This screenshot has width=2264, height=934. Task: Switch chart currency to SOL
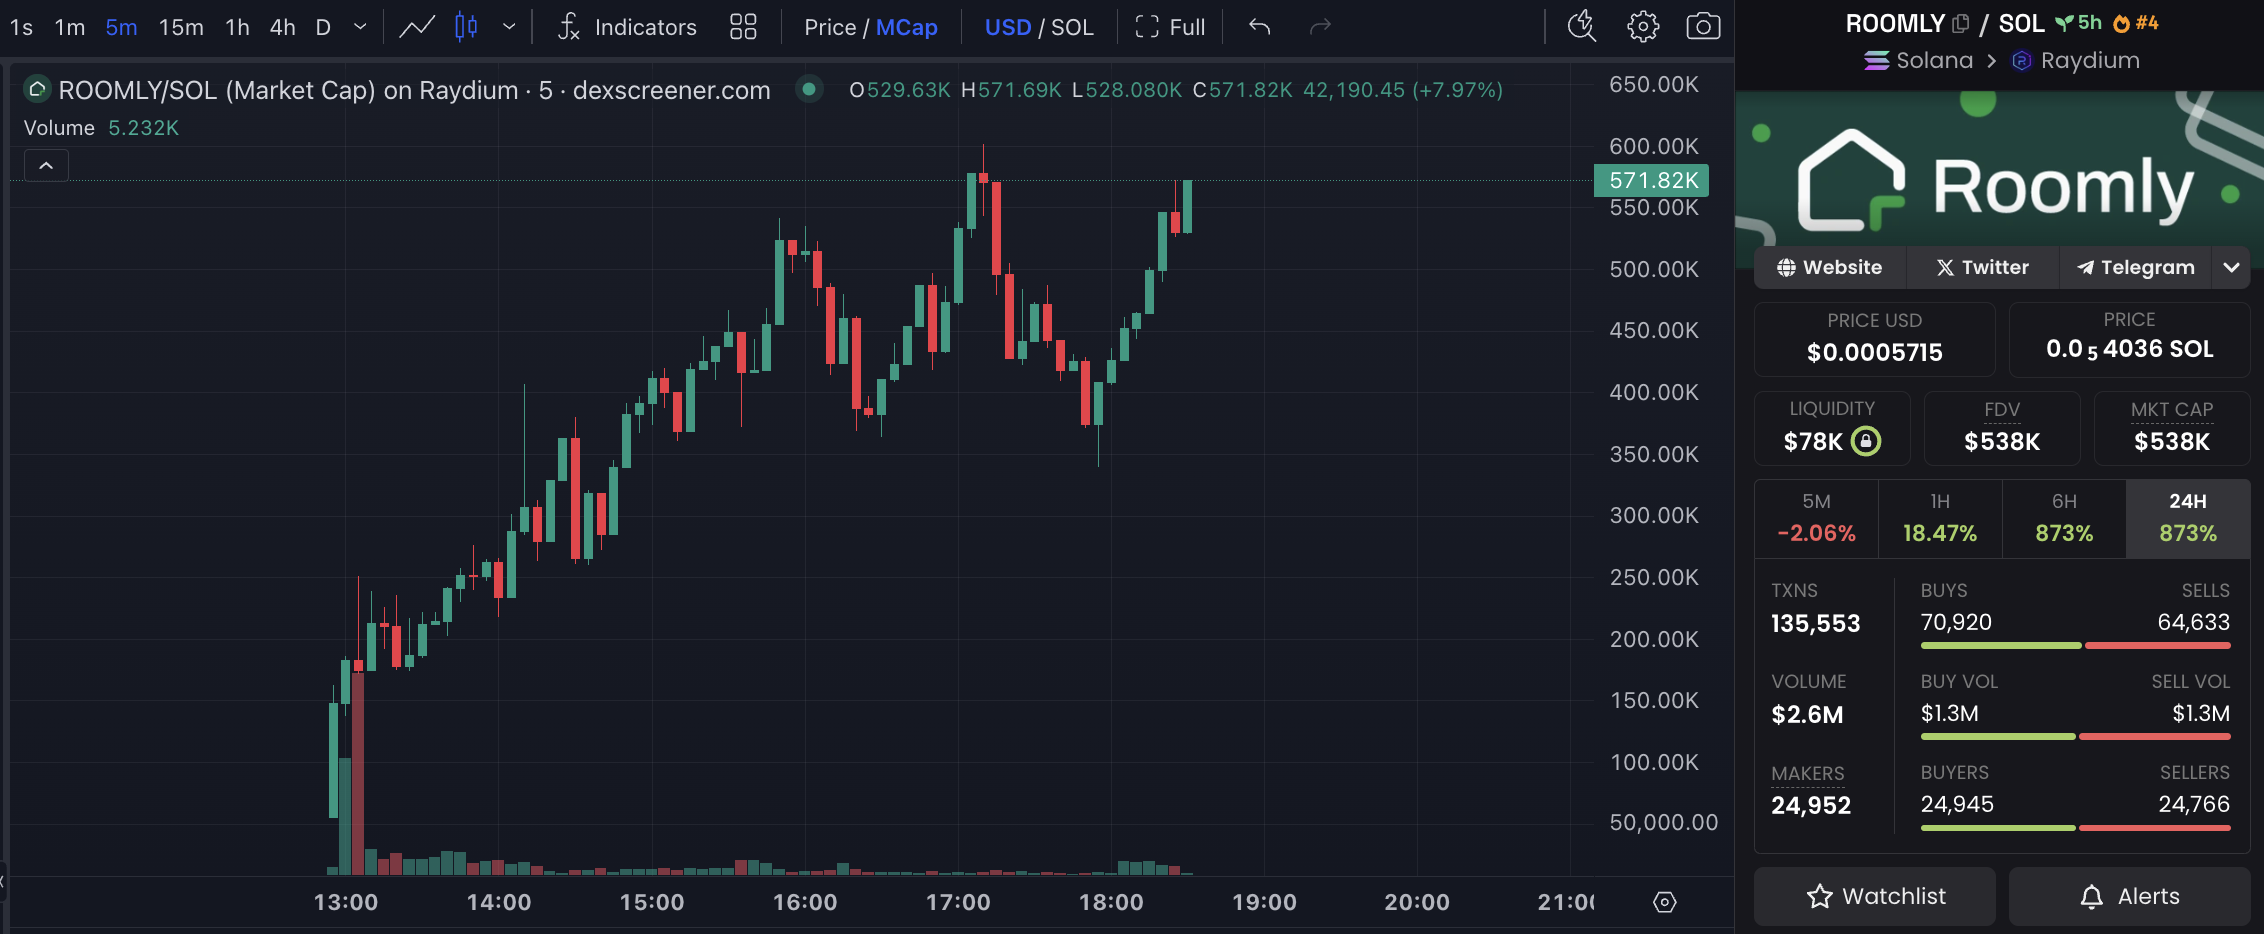pyautogui.click(x=1072, y=27)
